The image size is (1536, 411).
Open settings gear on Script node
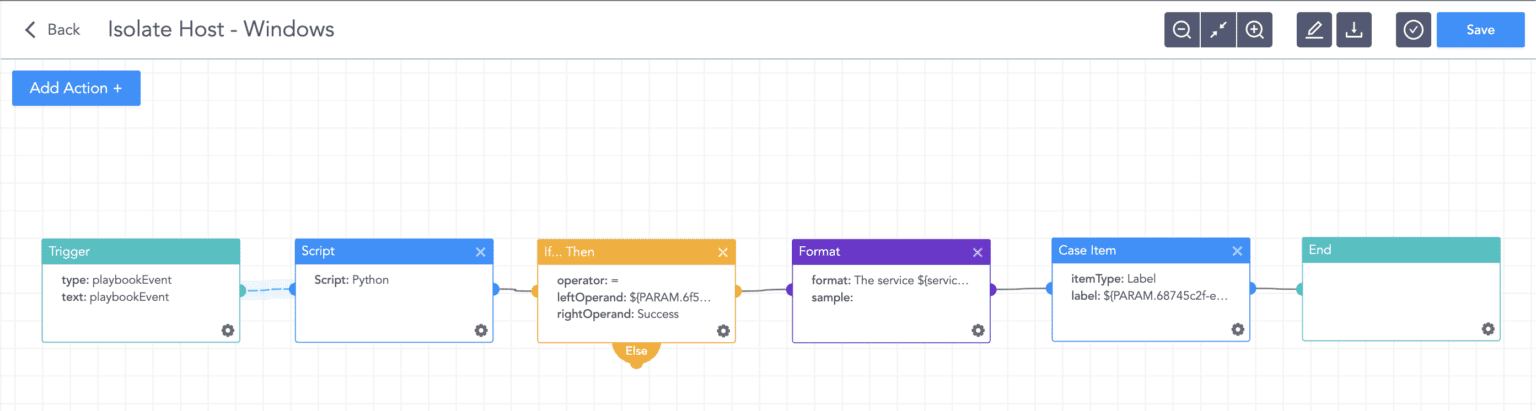tap(481, 330)
